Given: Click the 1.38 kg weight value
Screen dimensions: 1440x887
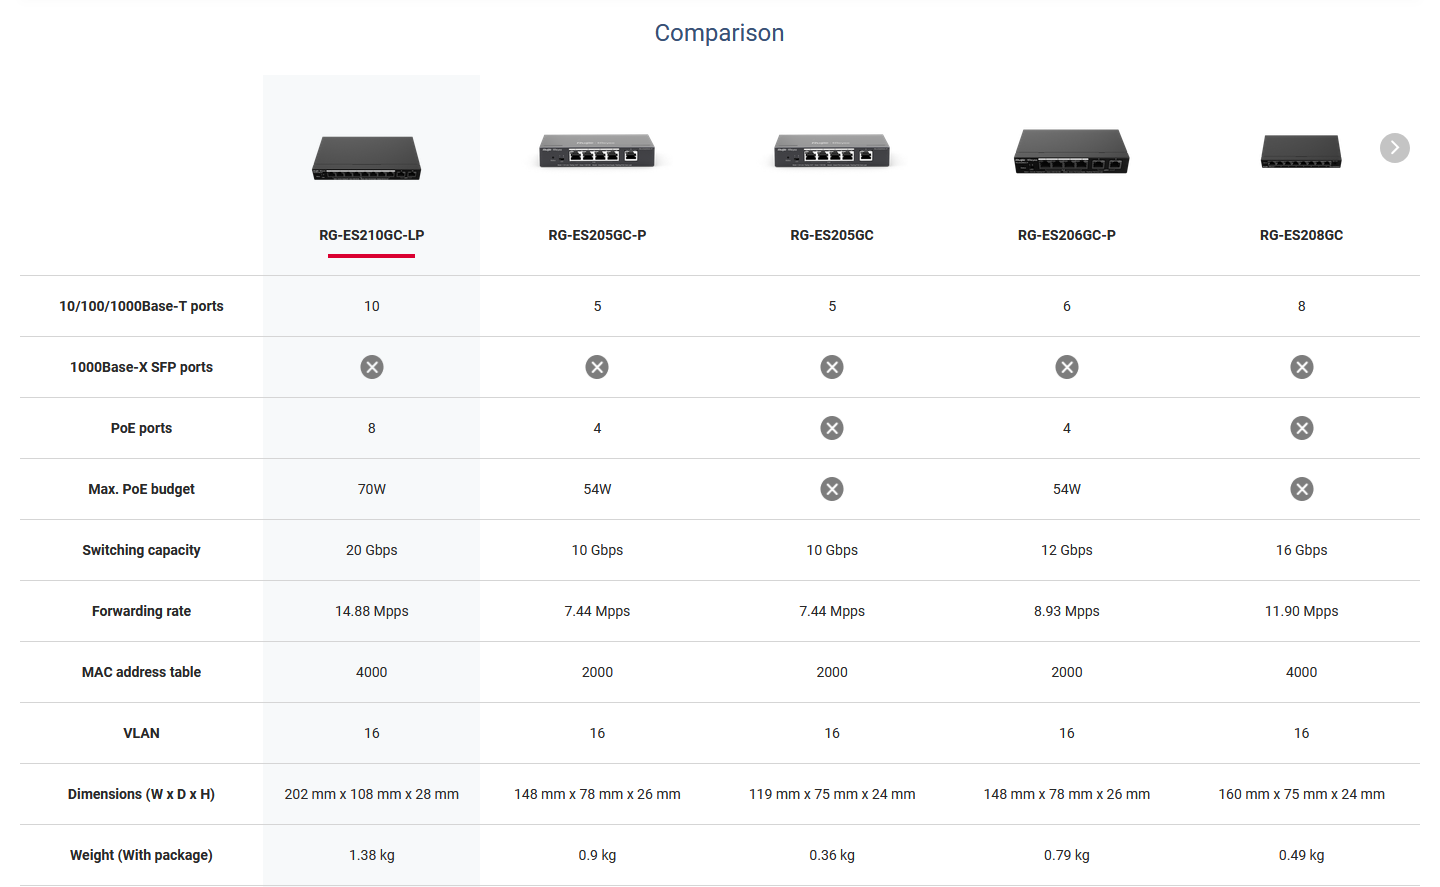Looking at the screenshot, I should point(372,855).
